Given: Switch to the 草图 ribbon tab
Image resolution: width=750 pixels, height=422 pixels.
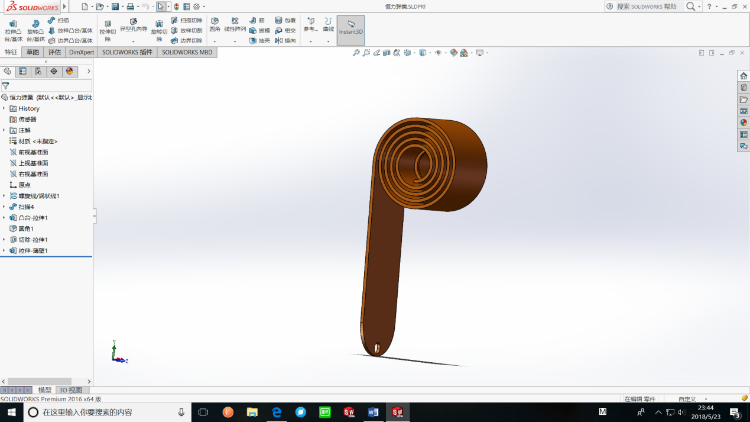Looking at the screenshot, I should pos(33,51).
